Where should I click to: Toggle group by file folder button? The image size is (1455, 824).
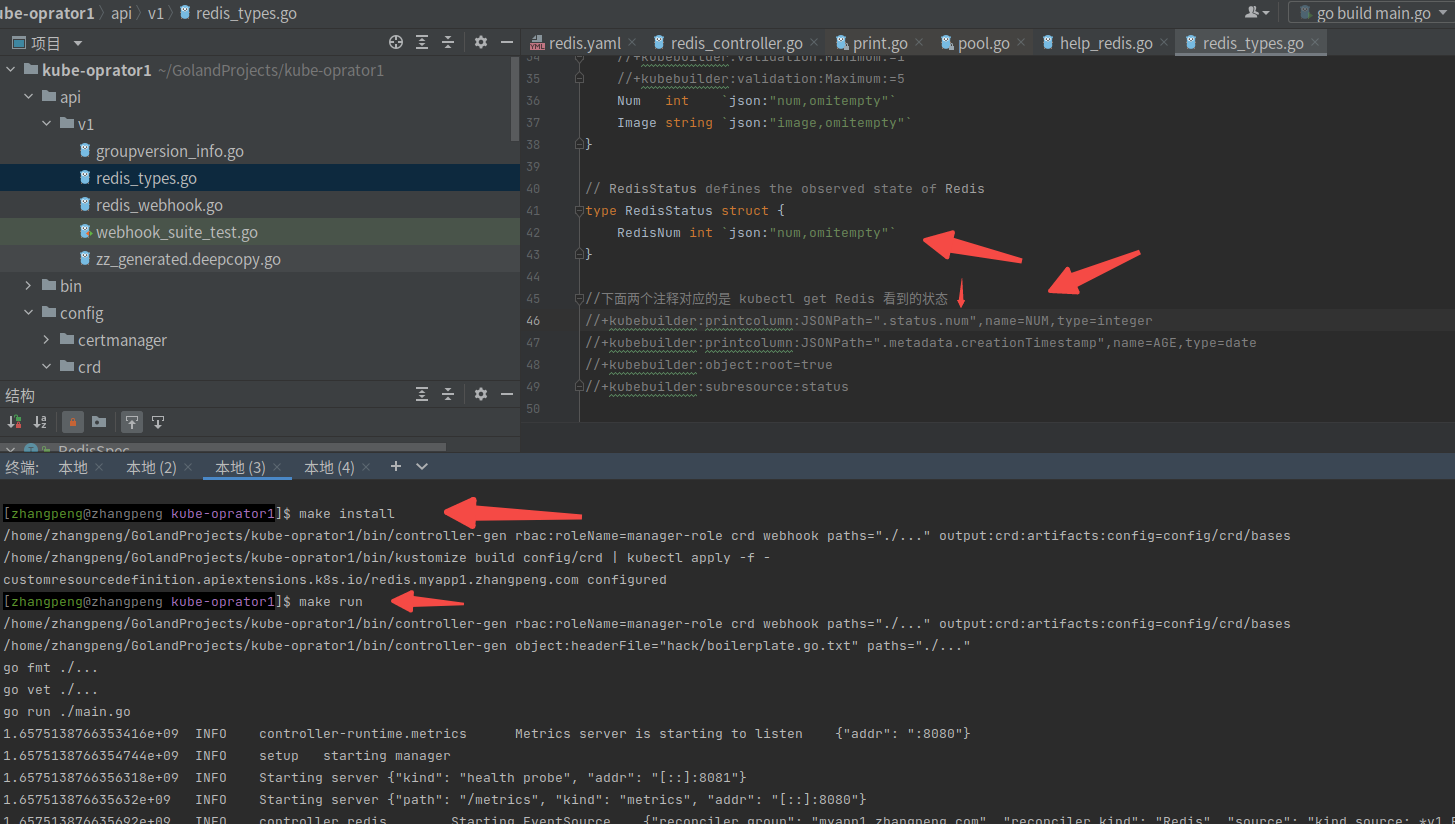pyautogui.click(x=98, y=422)
